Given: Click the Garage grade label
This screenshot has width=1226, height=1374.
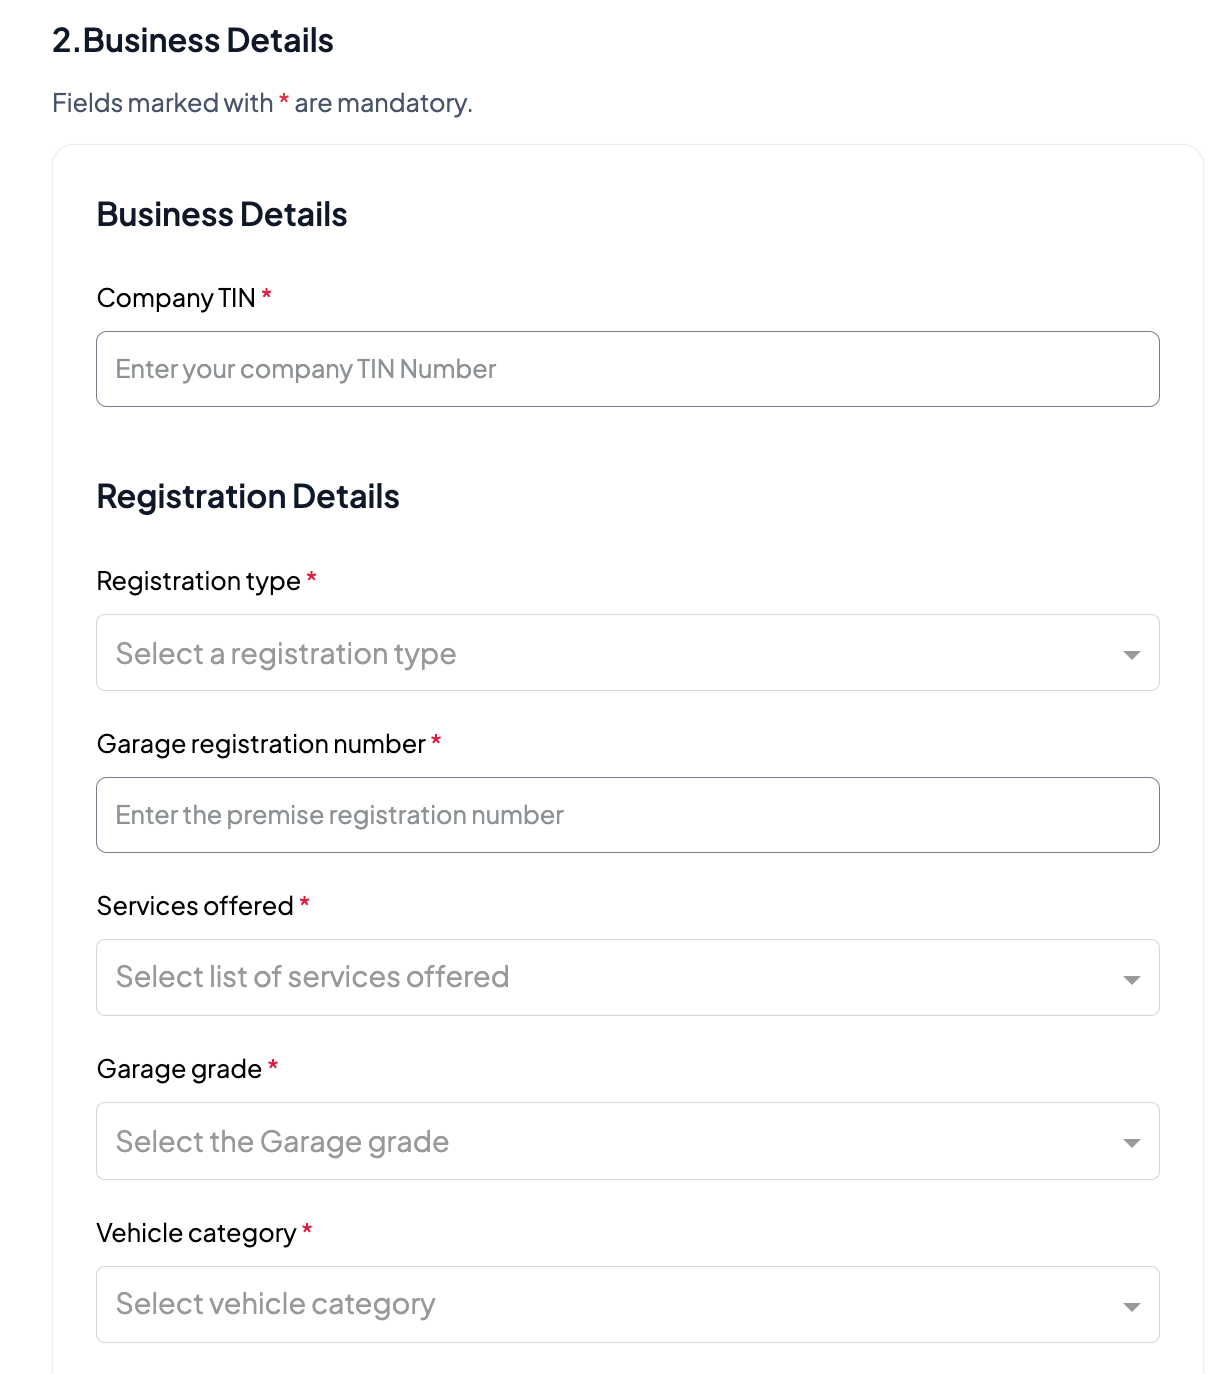Looking at the screenshot, I should pos(179,1069).
